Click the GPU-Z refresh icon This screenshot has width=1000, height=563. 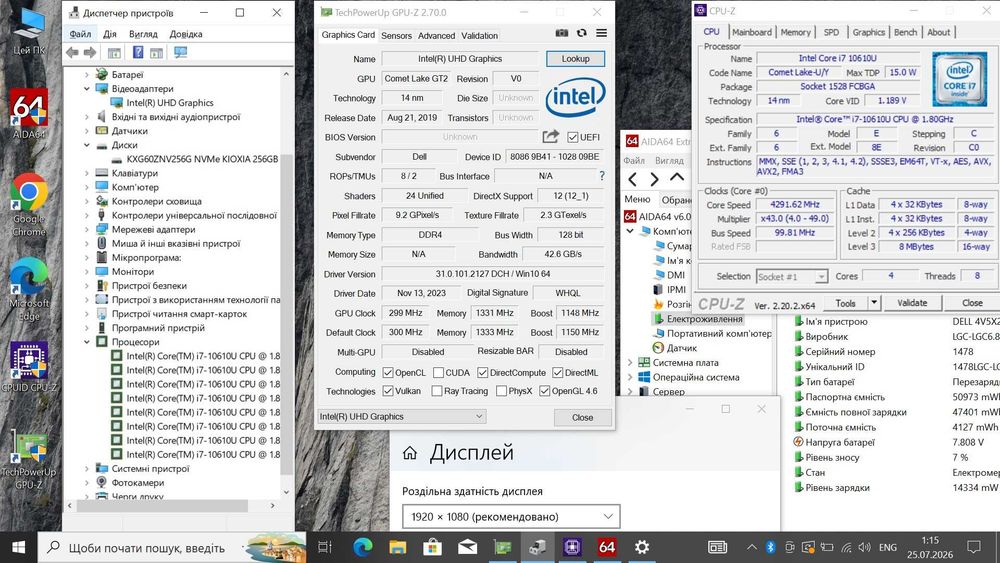[x=582, y=33]
